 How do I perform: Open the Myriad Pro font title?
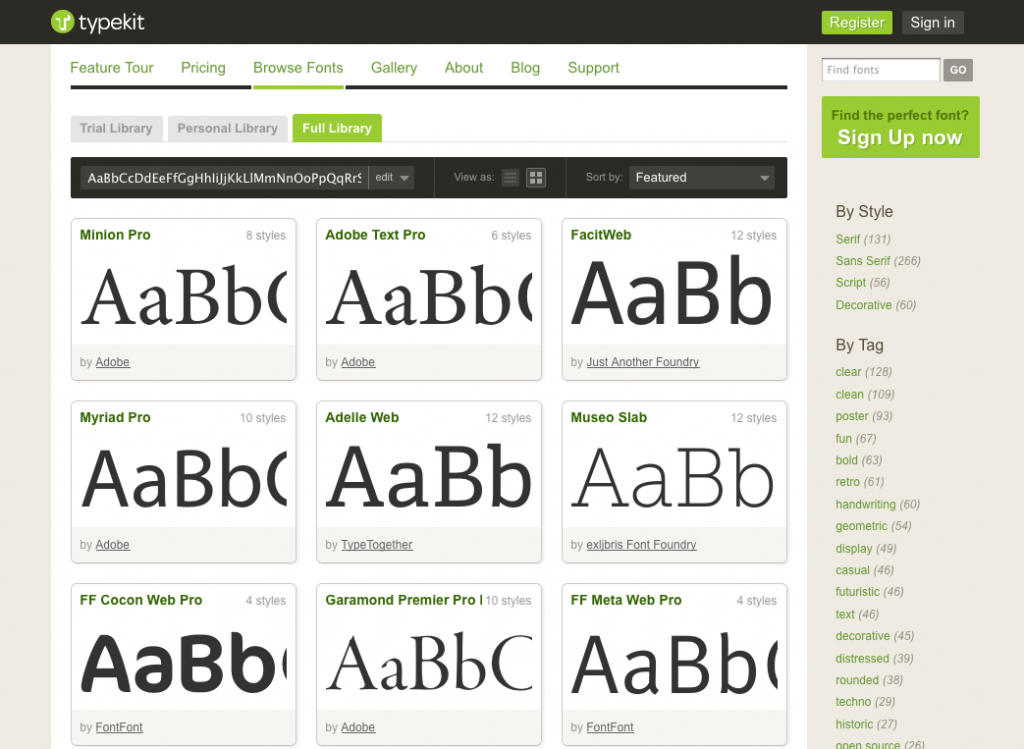click(115, 418)
